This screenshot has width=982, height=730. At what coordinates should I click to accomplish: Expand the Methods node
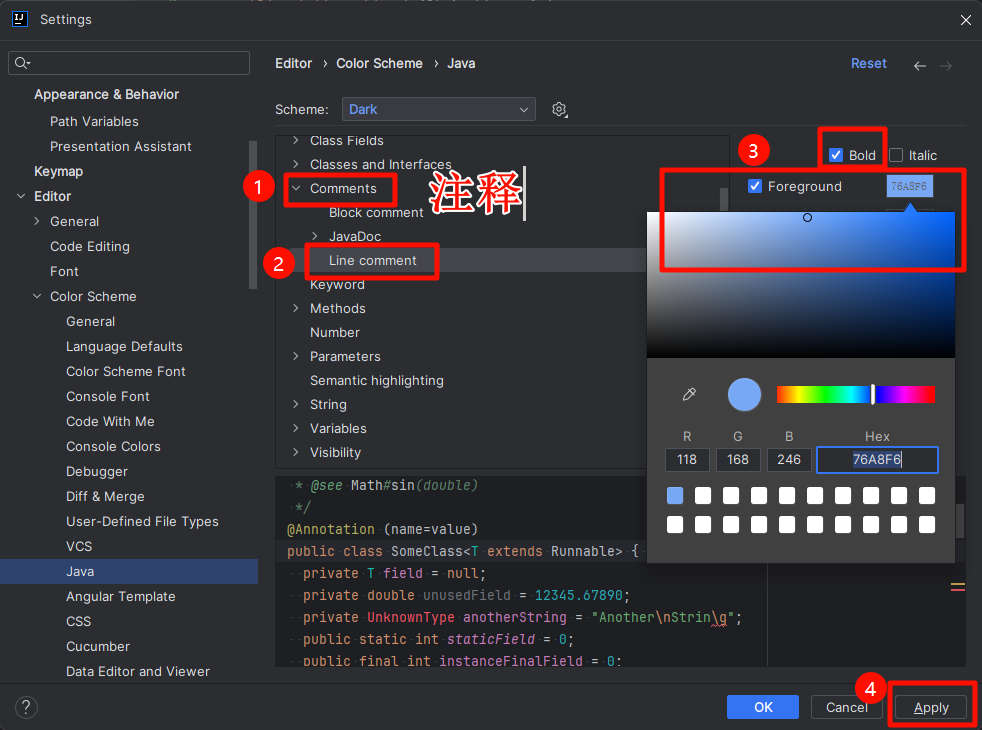coord(296,308)
